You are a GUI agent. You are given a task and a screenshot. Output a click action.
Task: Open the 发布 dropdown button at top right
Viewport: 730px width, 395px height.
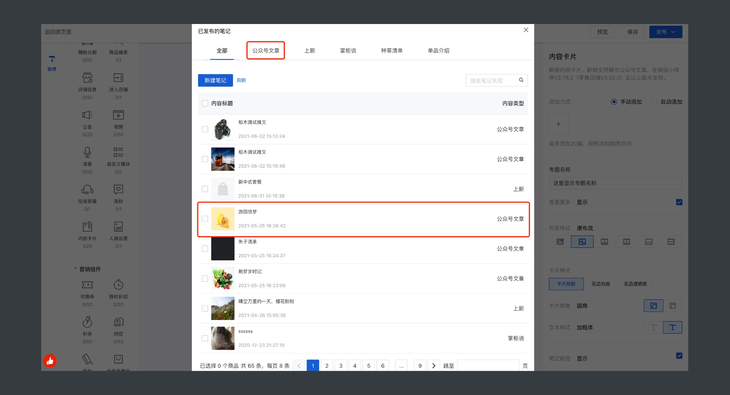(x=666, y=32)
